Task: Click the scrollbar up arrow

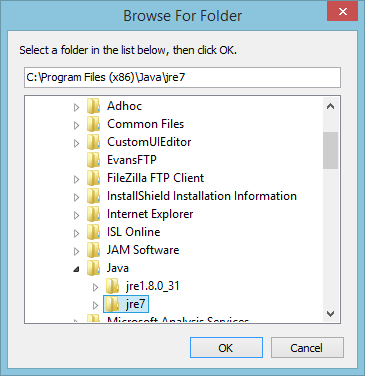Action: (x=330, y=107)
